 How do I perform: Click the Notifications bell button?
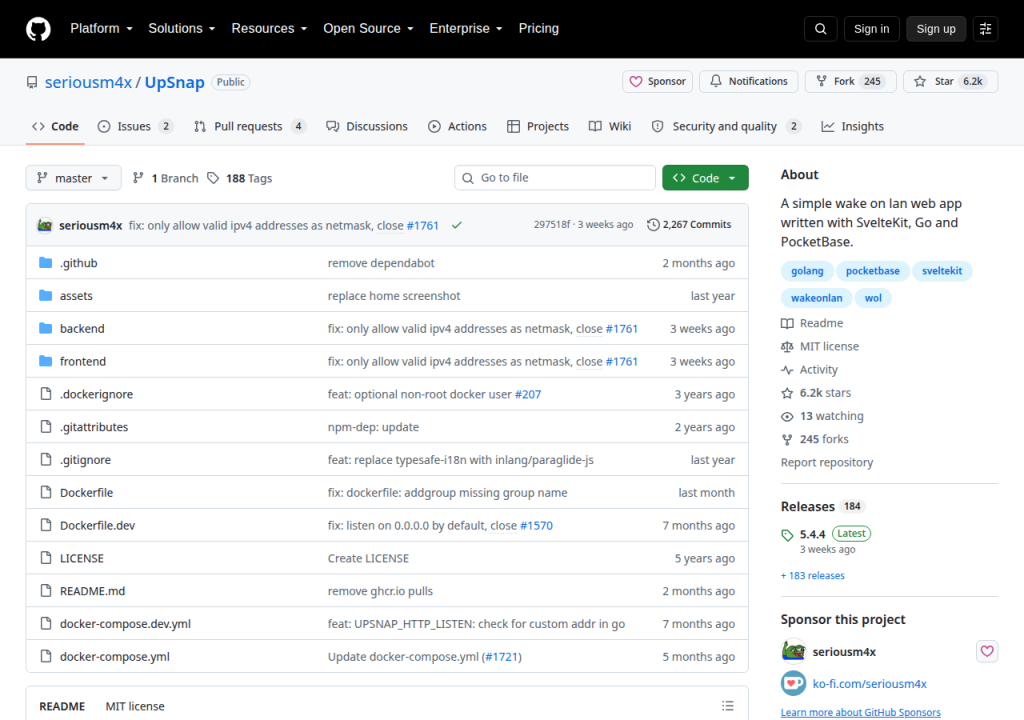748,82
